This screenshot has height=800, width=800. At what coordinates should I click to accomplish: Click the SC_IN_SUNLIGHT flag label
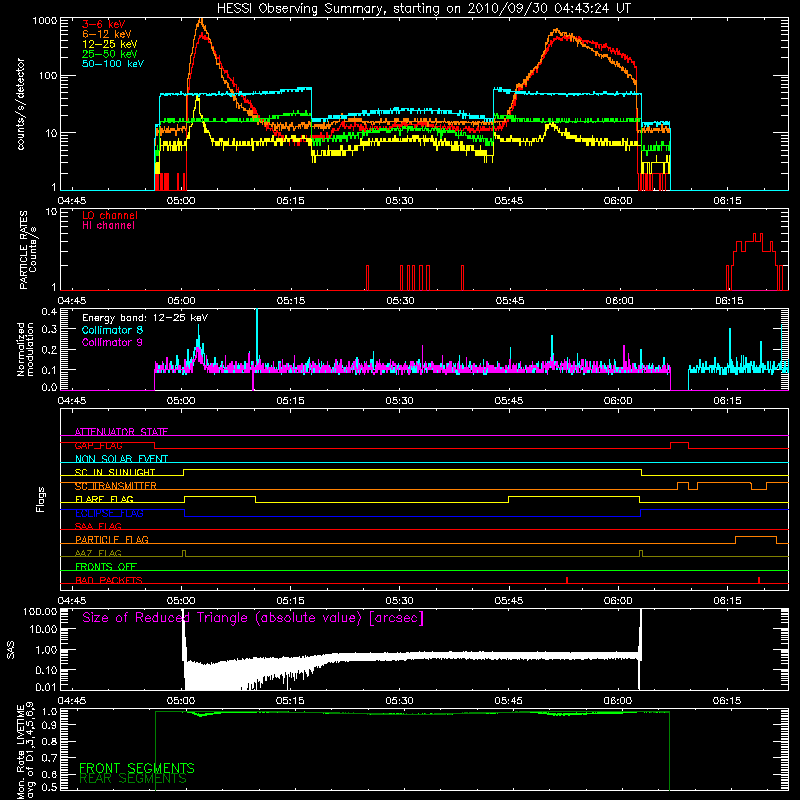(x=115, y=472)
